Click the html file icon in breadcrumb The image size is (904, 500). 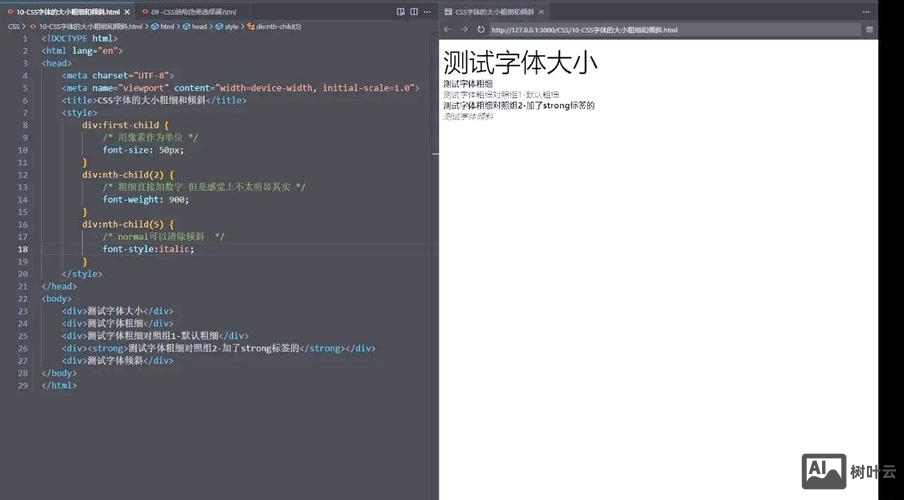click(33, 27)
